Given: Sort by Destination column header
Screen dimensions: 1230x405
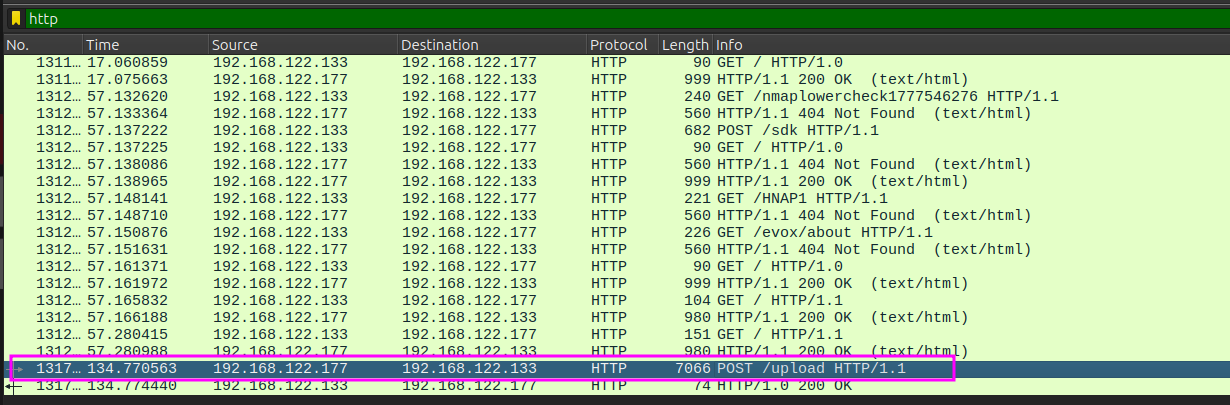Looking at the screenshot, I should pyautogui.click(x=492, y=45).
